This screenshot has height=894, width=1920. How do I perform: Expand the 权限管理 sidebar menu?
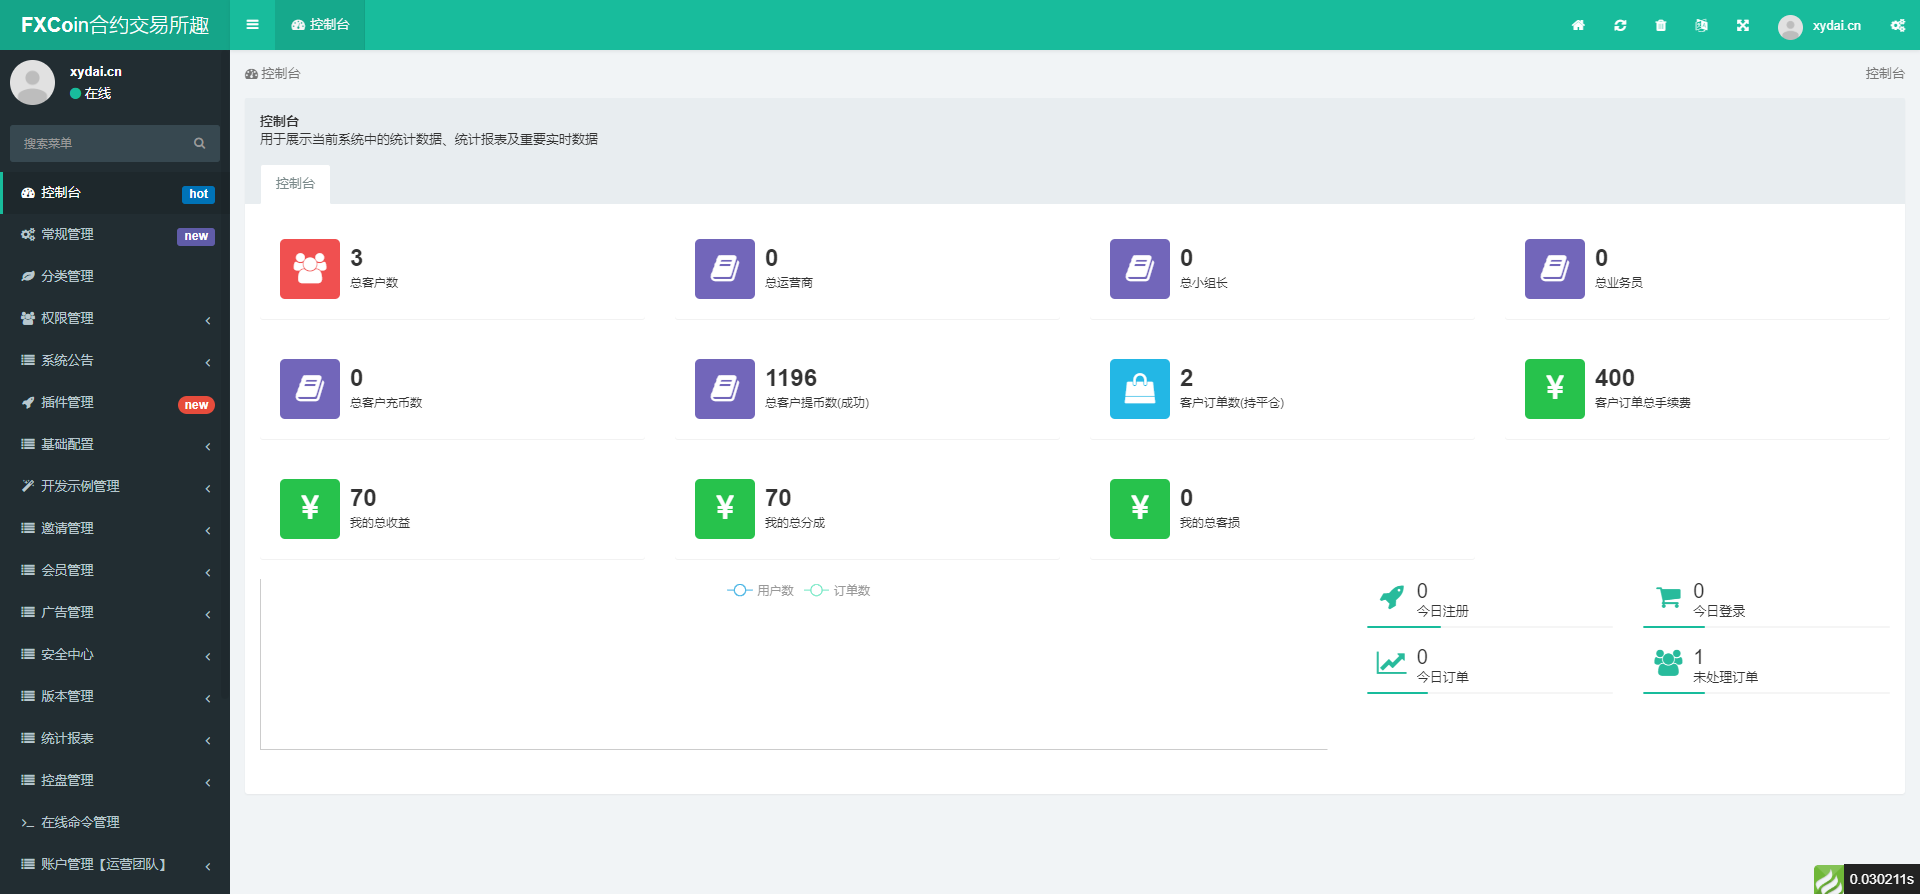(x=115, y=318)
